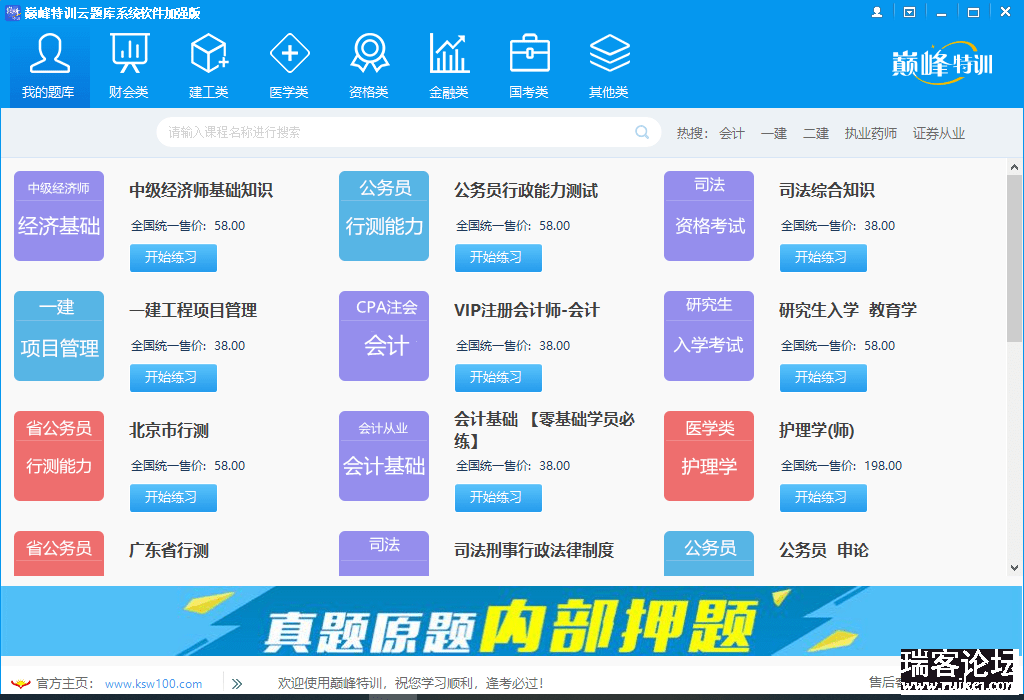
Task: Start practice for 中级经济师基础知识
Action: coord(173,257)
